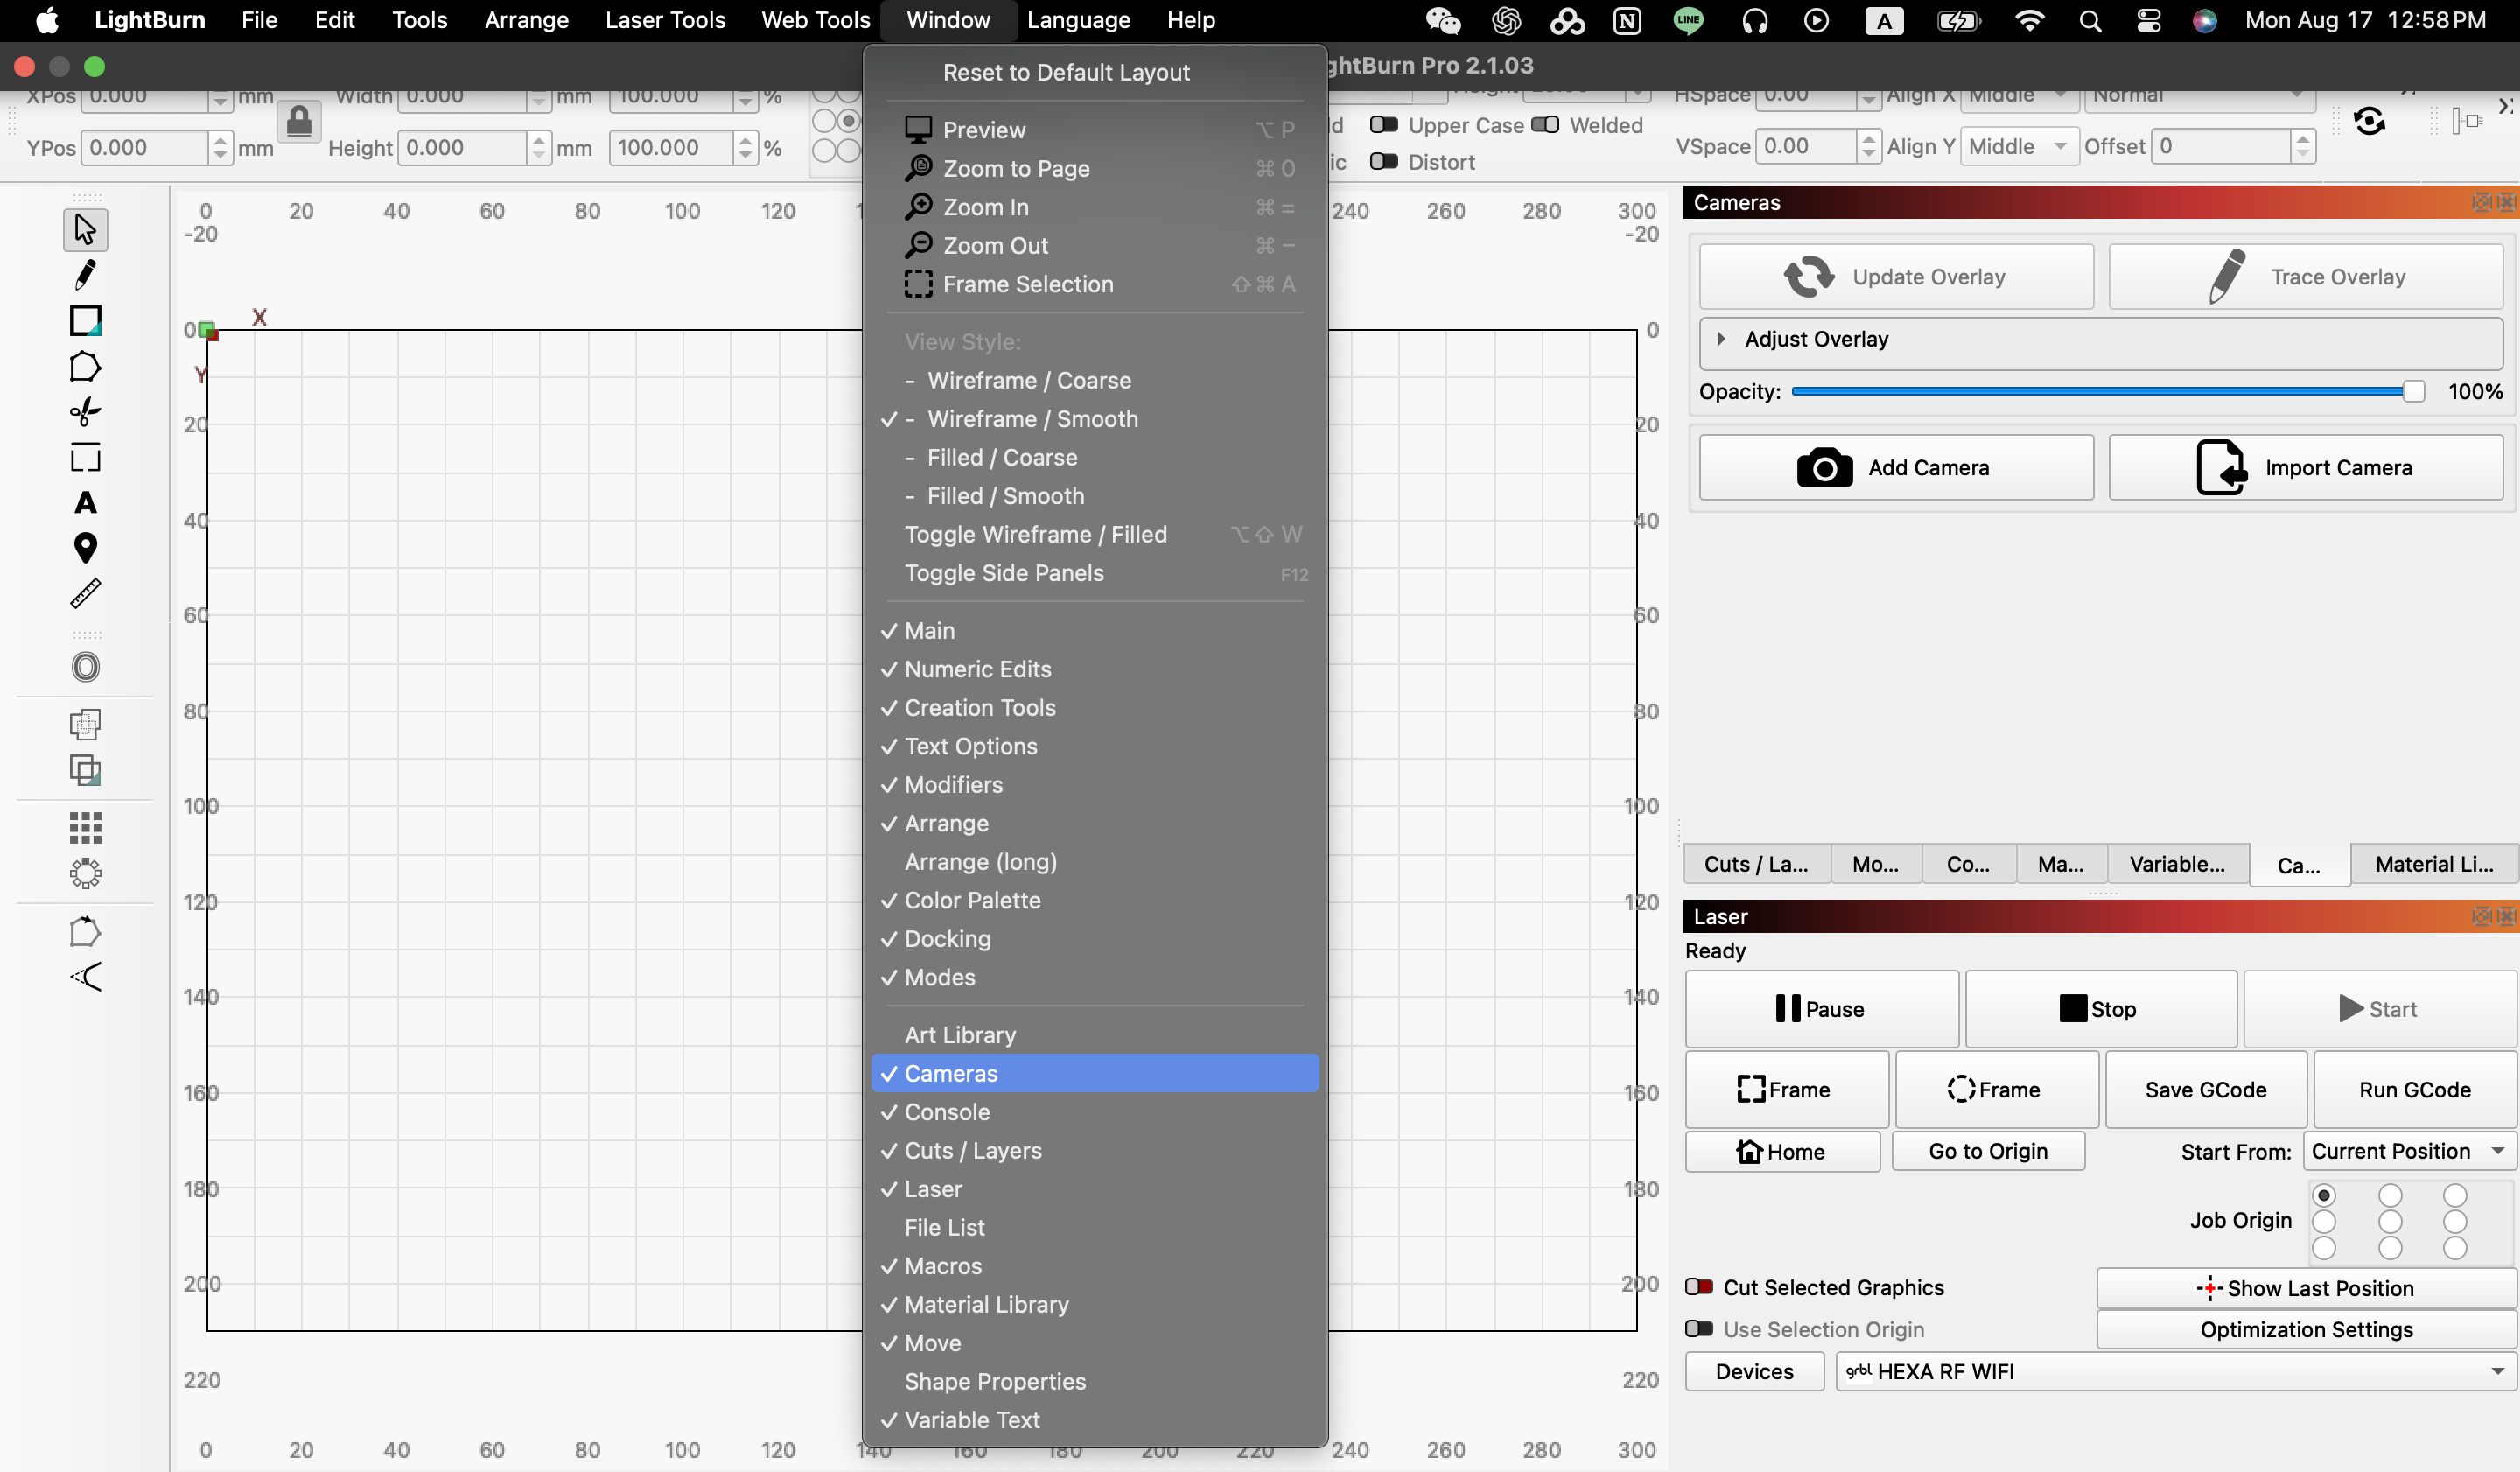Choose Zoom to Page menu item
This screenshot has height=1472, width=2520.
tap(1095, 168)
